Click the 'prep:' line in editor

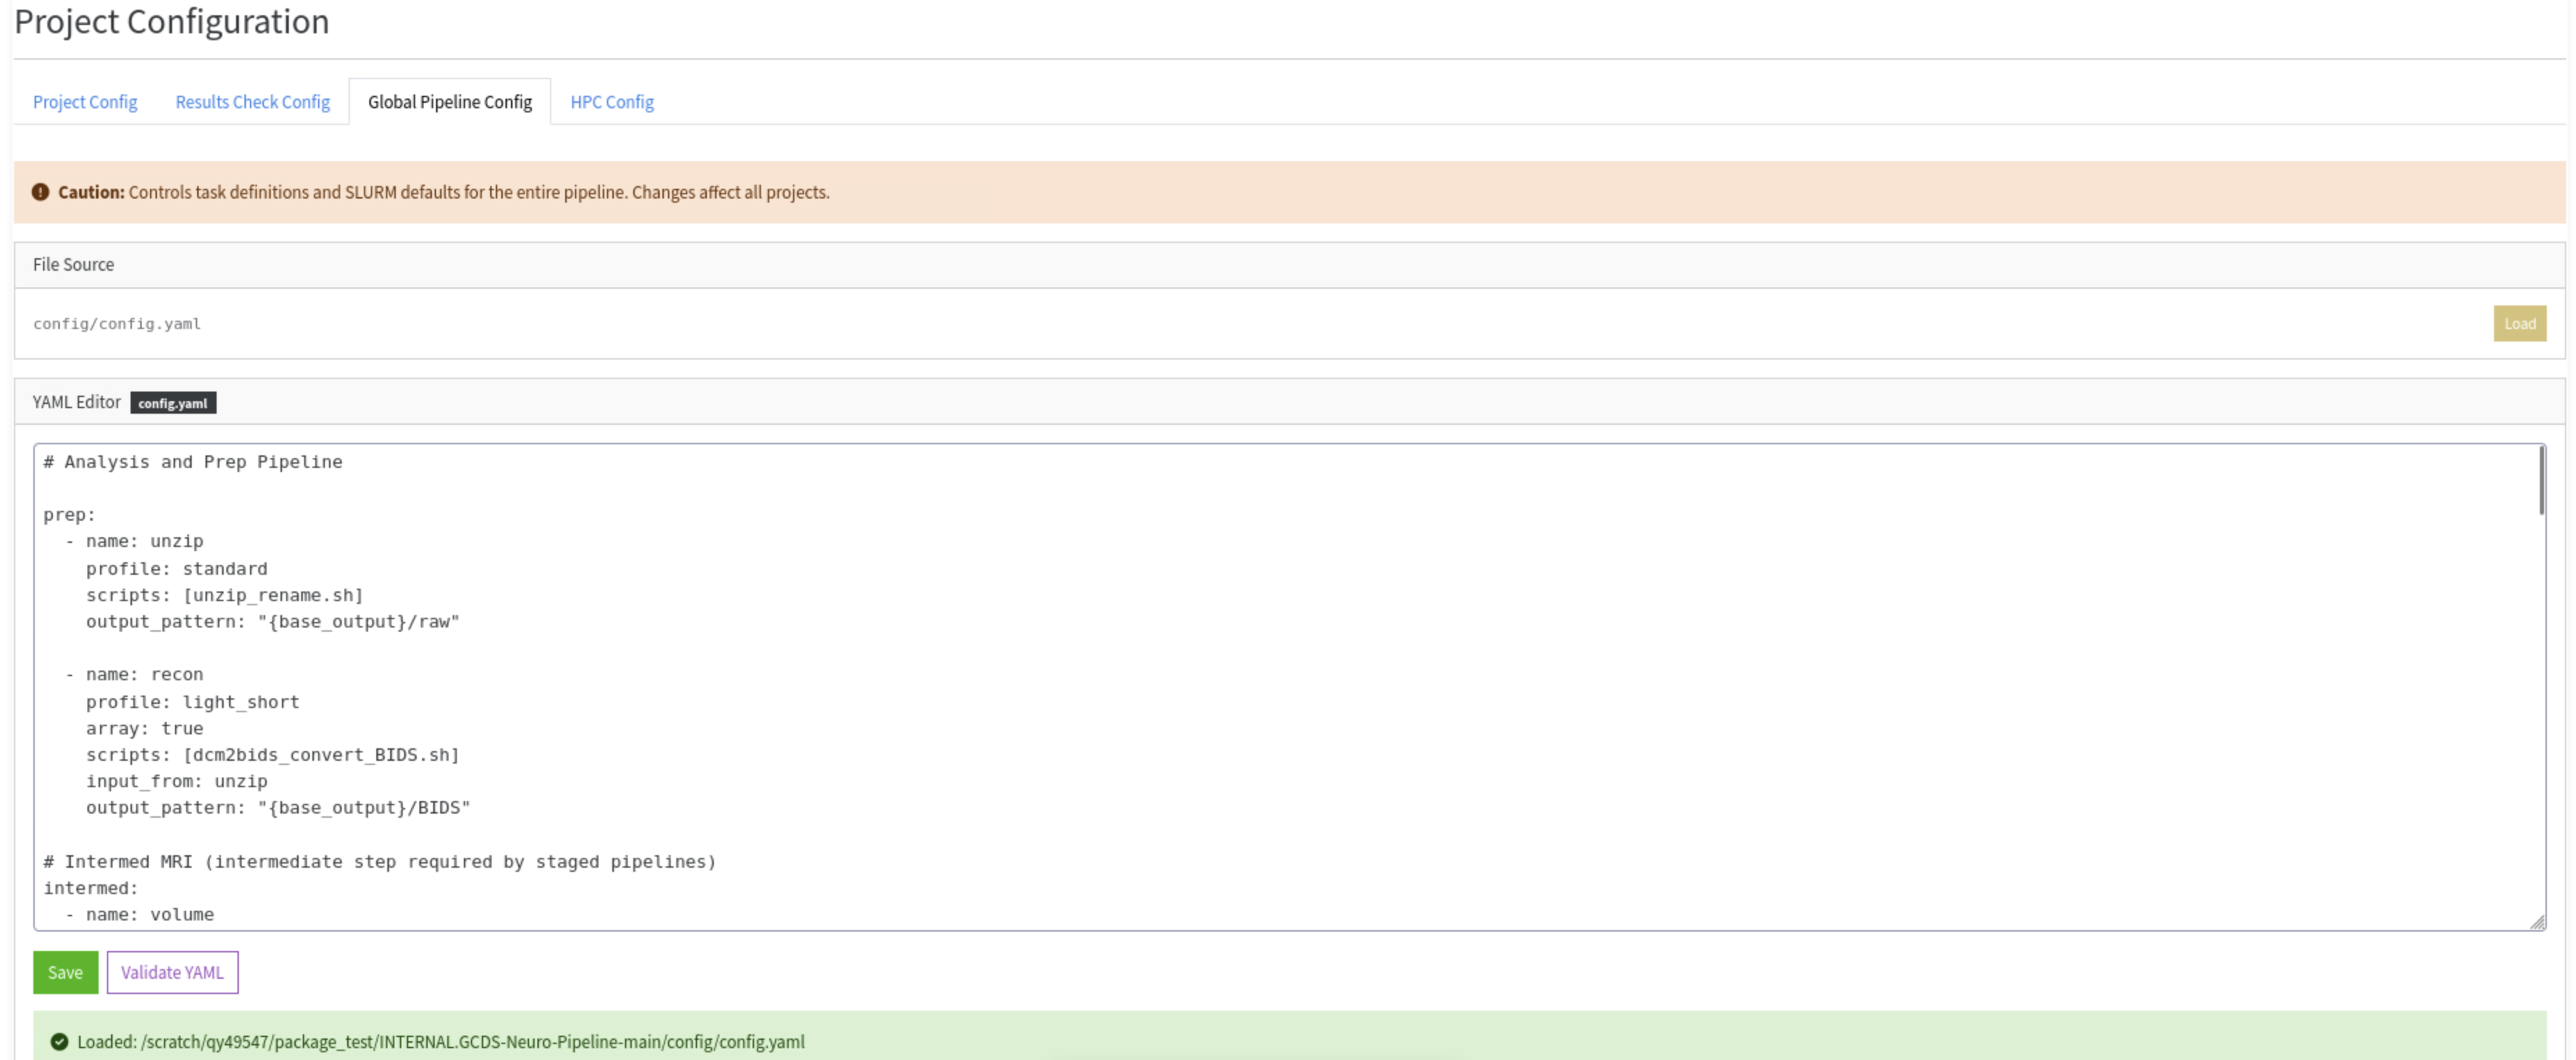pos(70,515)
